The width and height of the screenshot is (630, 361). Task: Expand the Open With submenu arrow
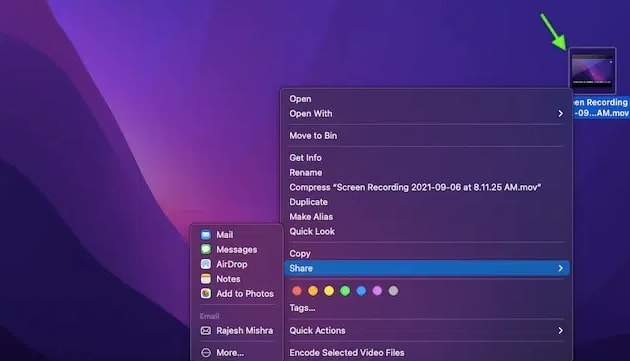560,114
